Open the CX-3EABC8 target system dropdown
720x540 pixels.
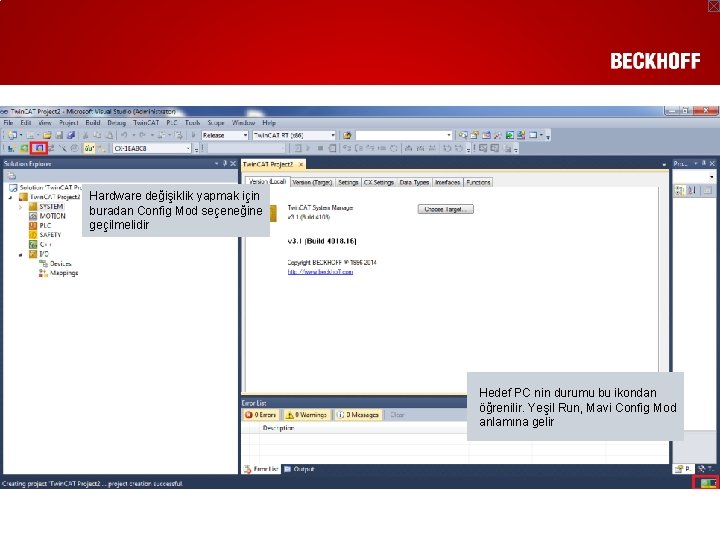(x=188, y=148)
